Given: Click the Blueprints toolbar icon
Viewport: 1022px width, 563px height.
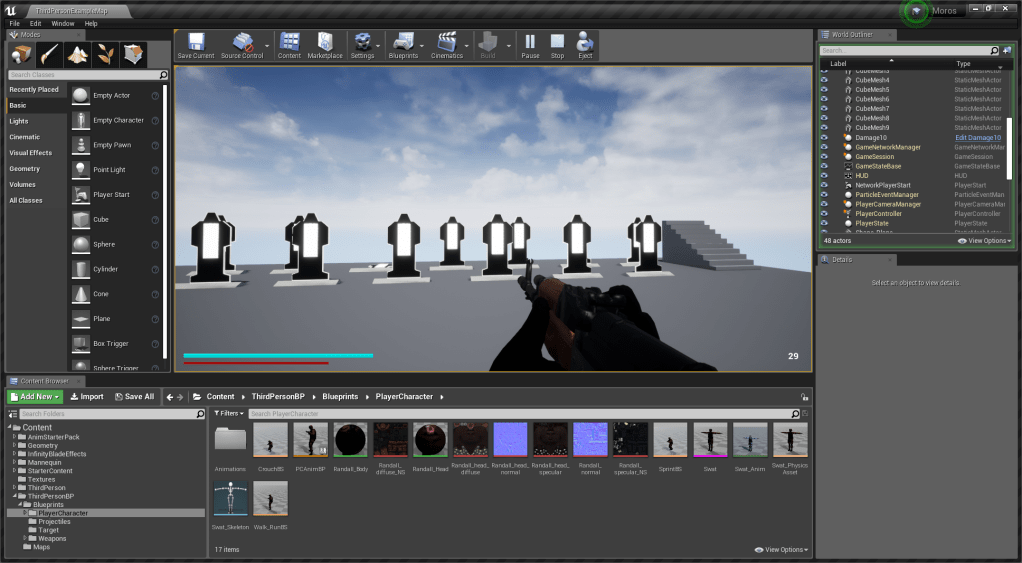Looking at the screenshot, I should click(402, 42).
